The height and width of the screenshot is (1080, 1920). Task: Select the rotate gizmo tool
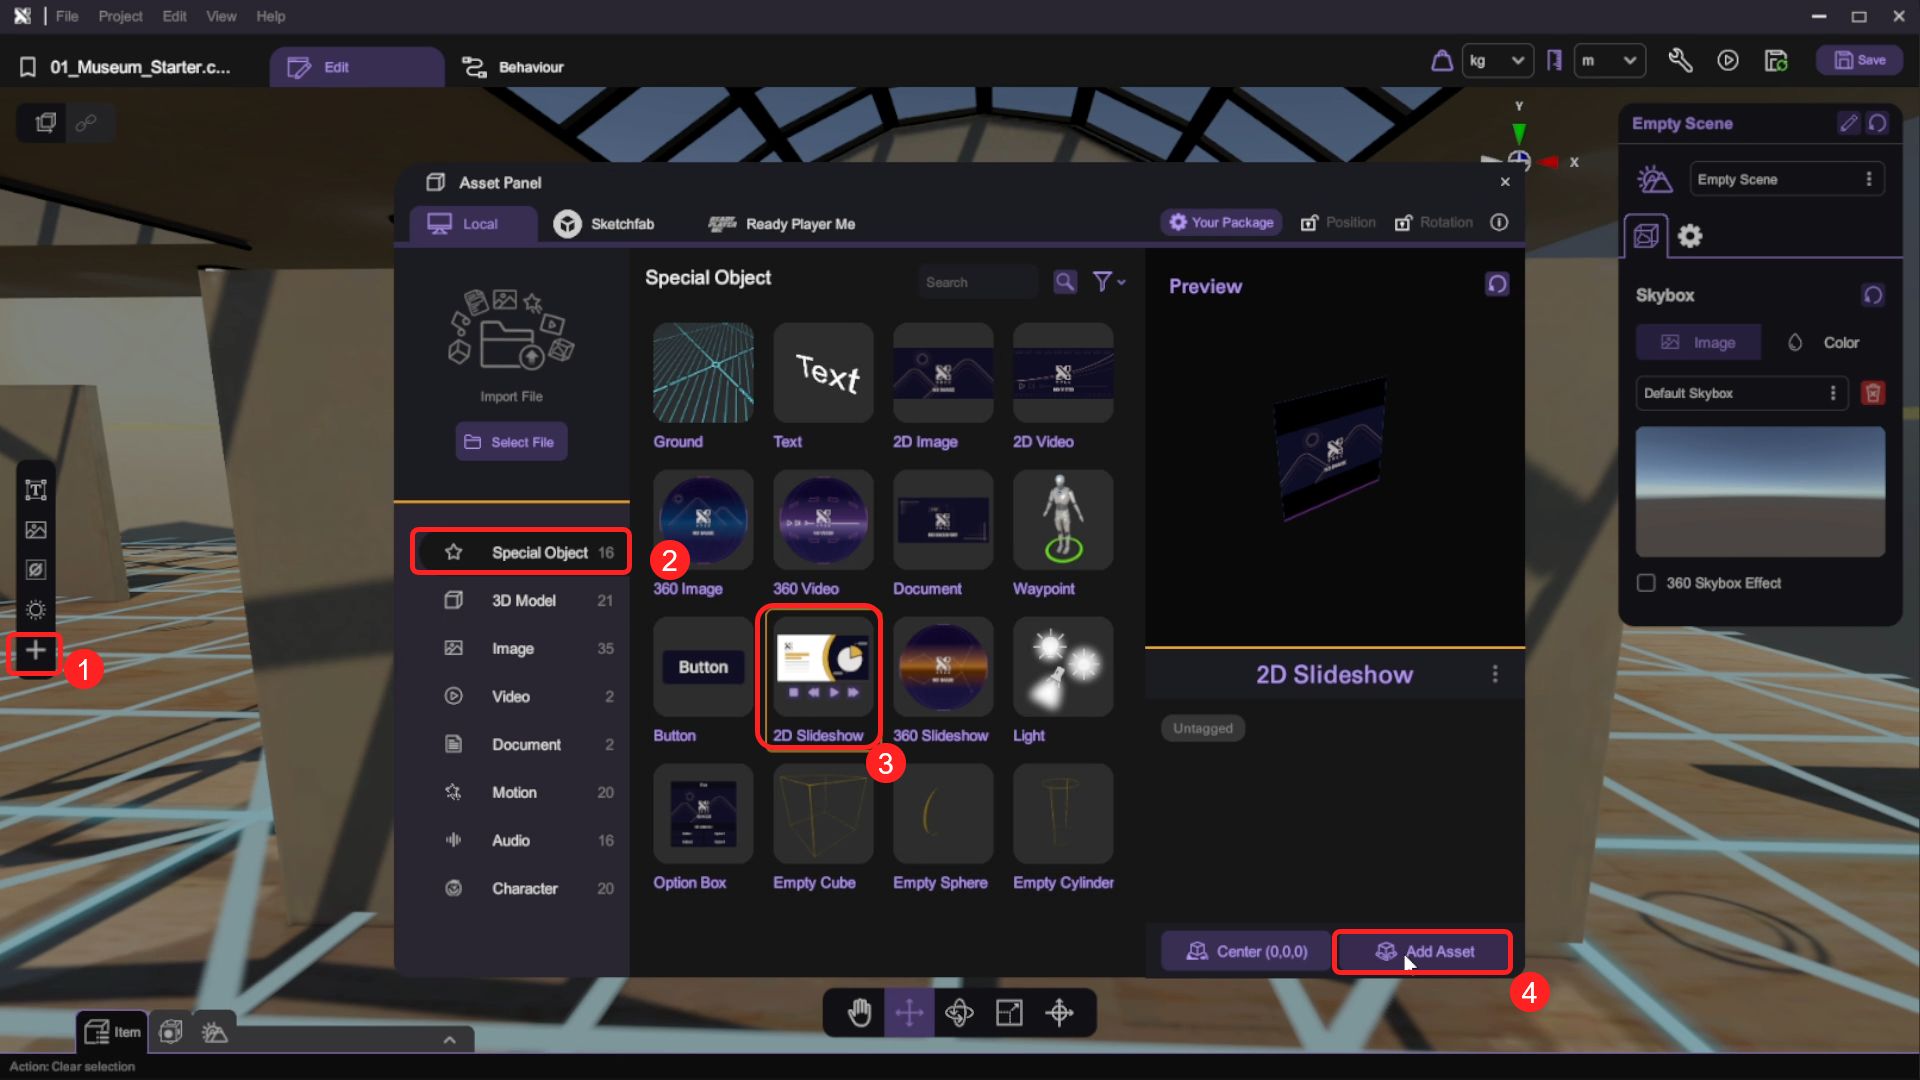959,1013
